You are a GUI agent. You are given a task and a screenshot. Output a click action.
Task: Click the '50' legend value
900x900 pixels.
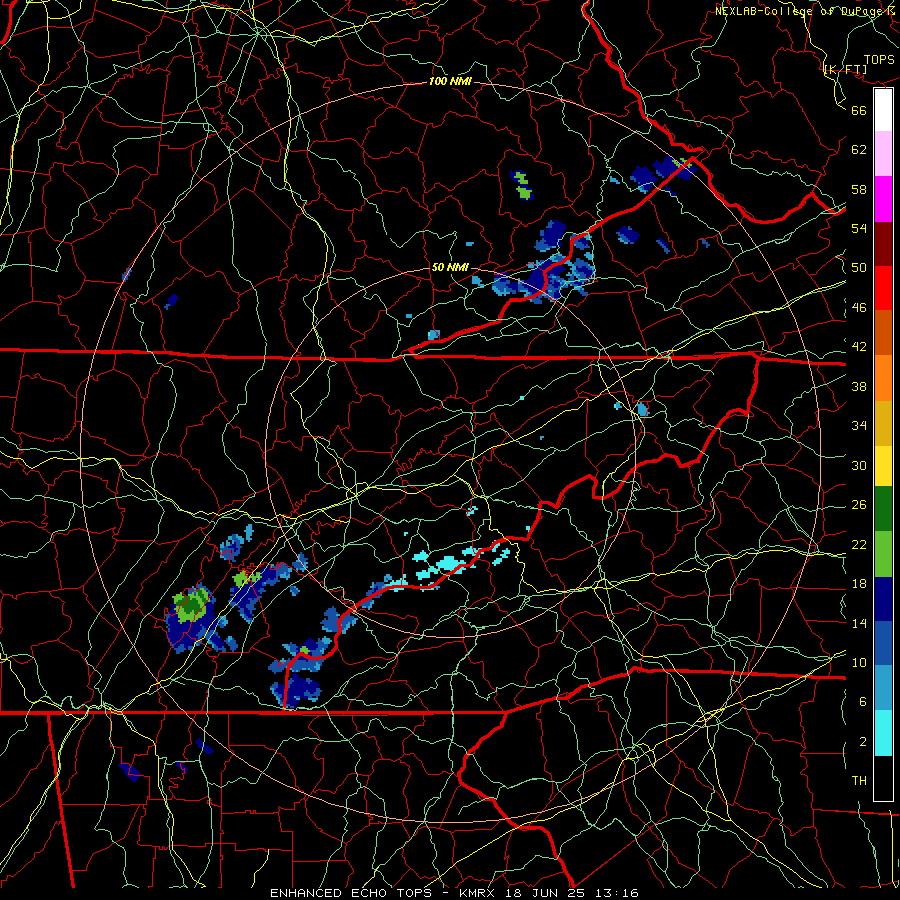pyautogui.click(x=859, y=267)
